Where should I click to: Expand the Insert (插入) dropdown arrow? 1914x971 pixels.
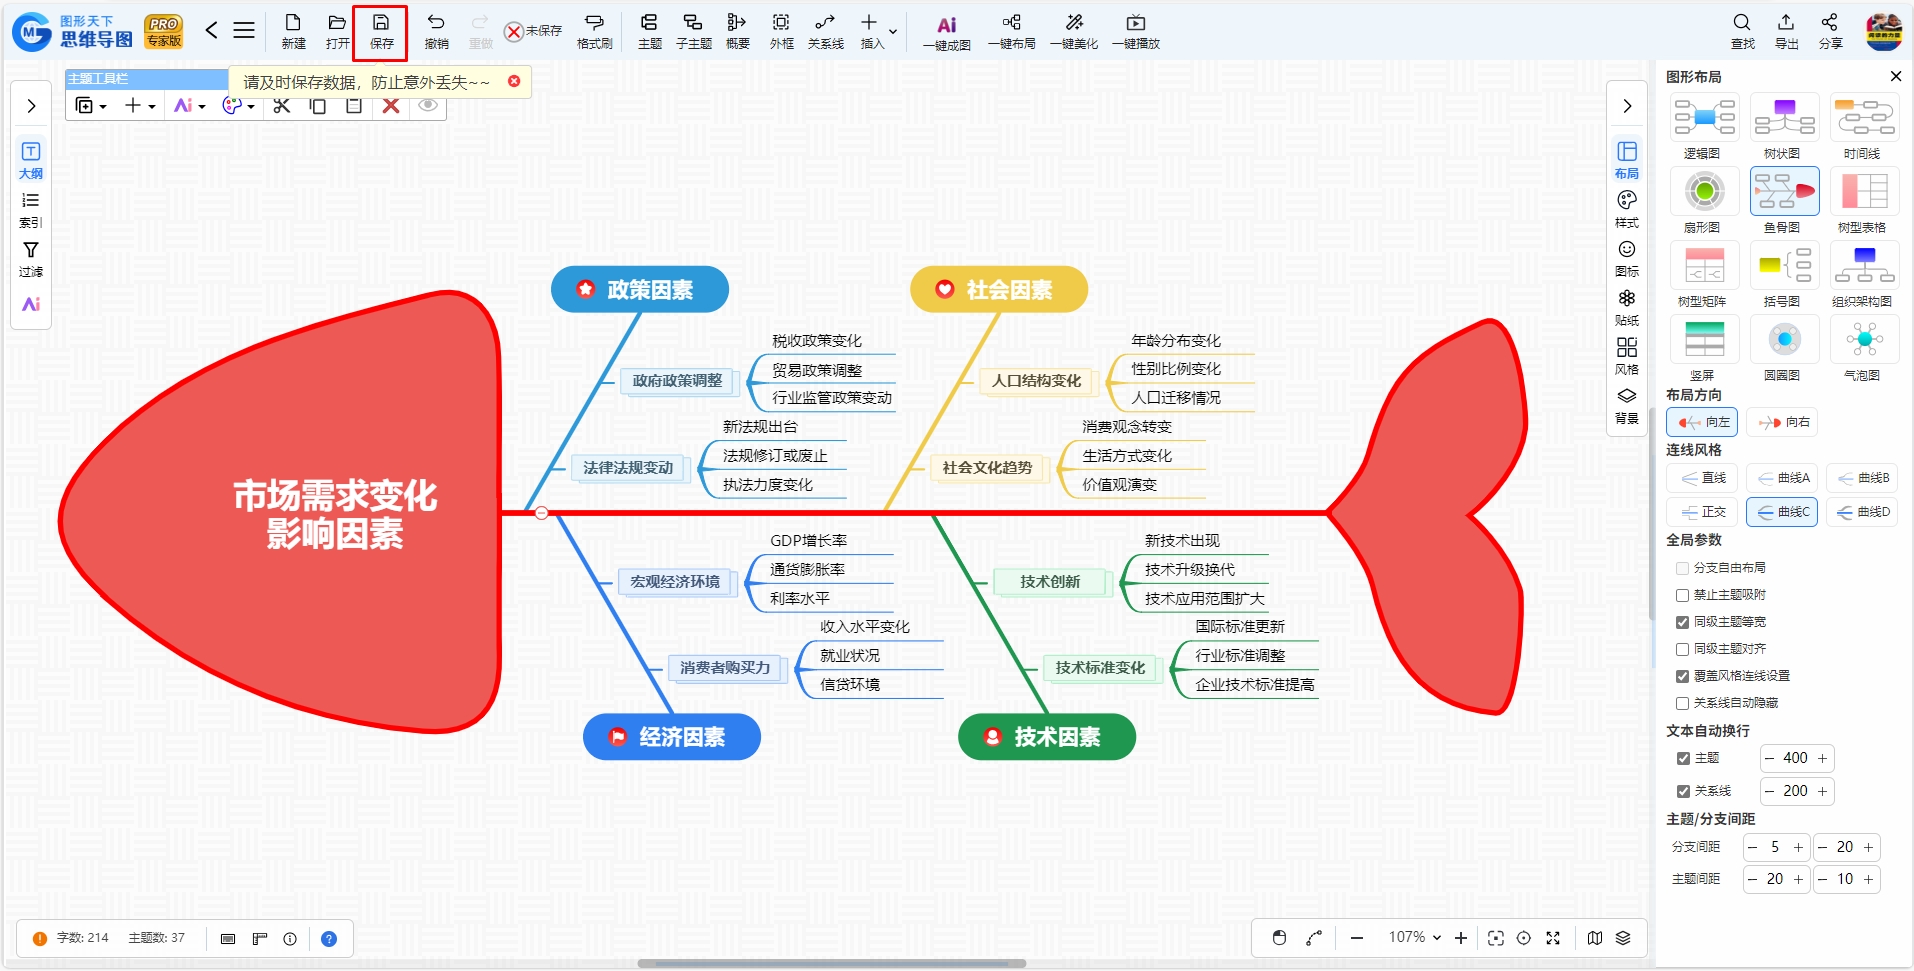pos(893,32)
